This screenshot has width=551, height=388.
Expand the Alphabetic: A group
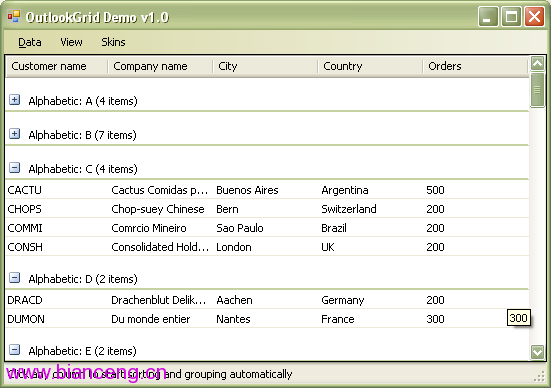tap(14, 100)
